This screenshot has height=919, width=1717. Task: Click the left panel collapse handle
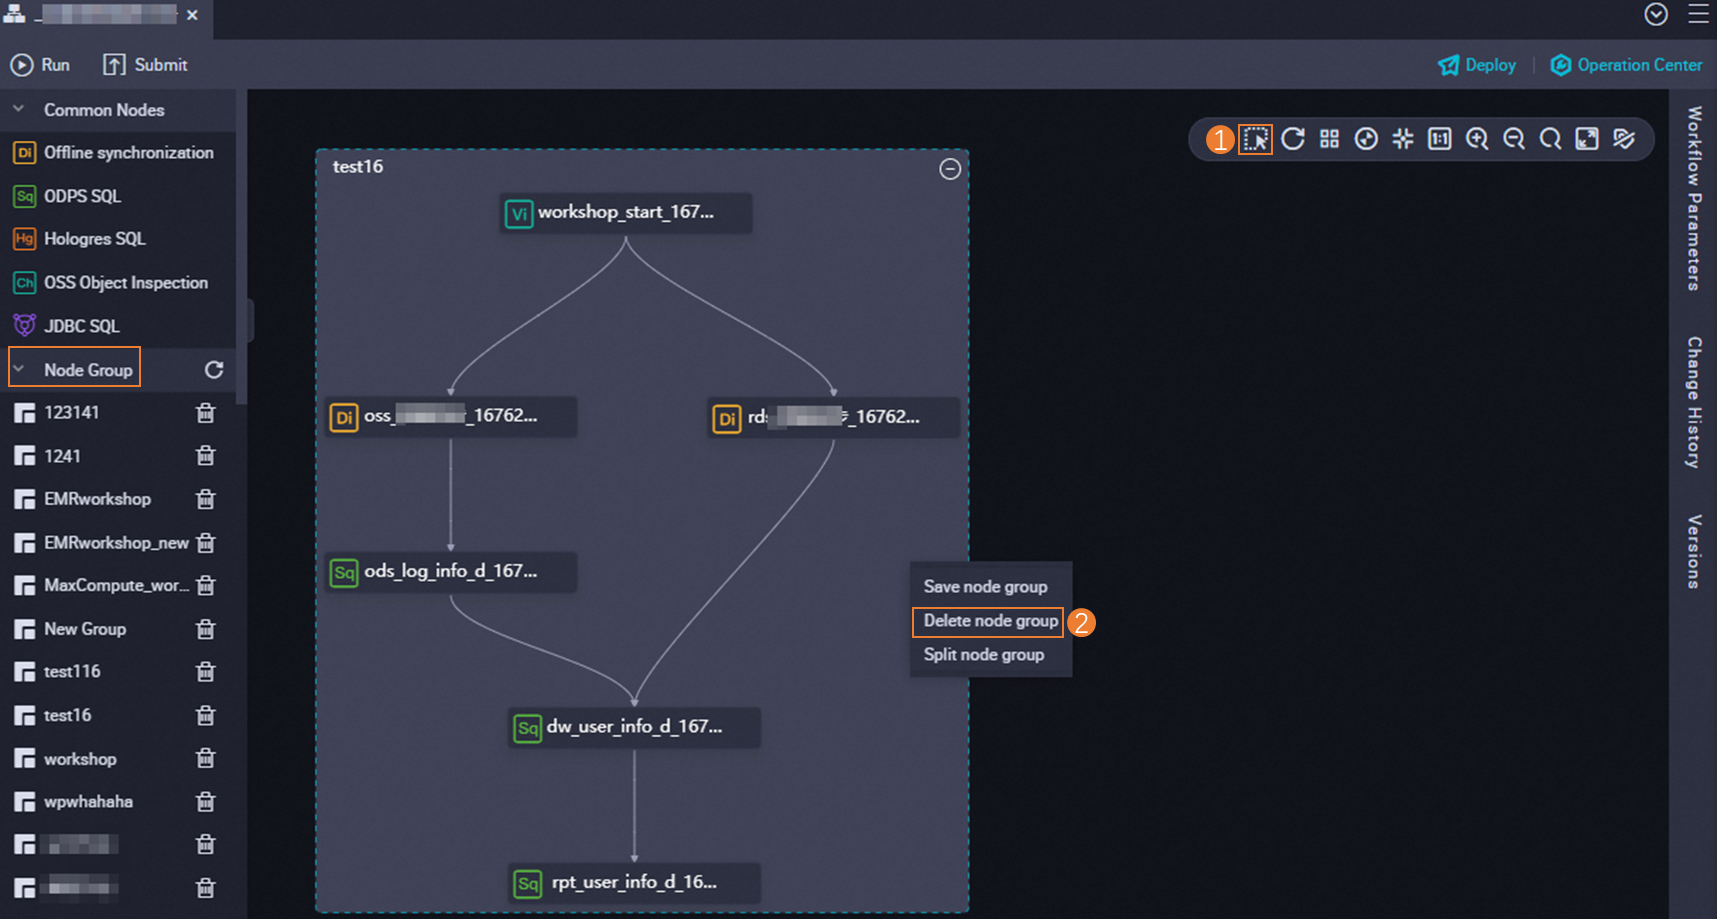click(x=250, y=320)
